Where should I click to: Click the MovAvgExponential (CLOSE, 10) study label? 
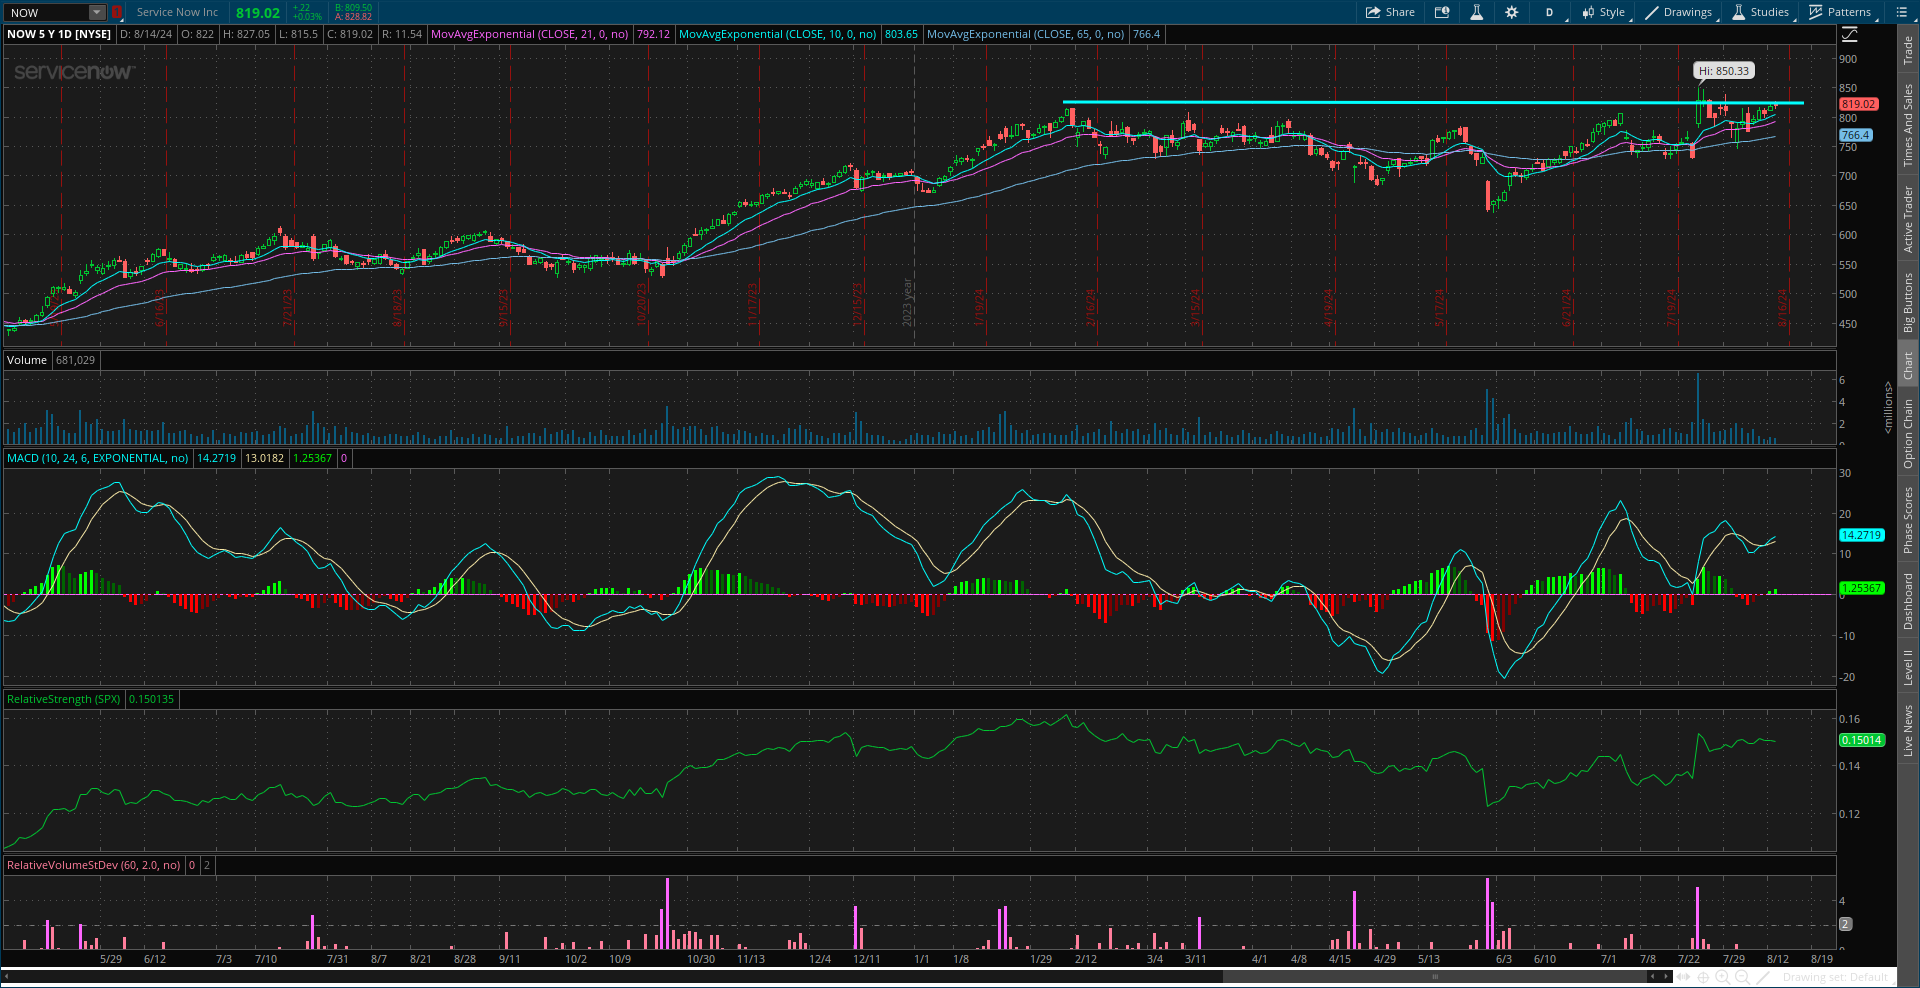tap(777, 34)
